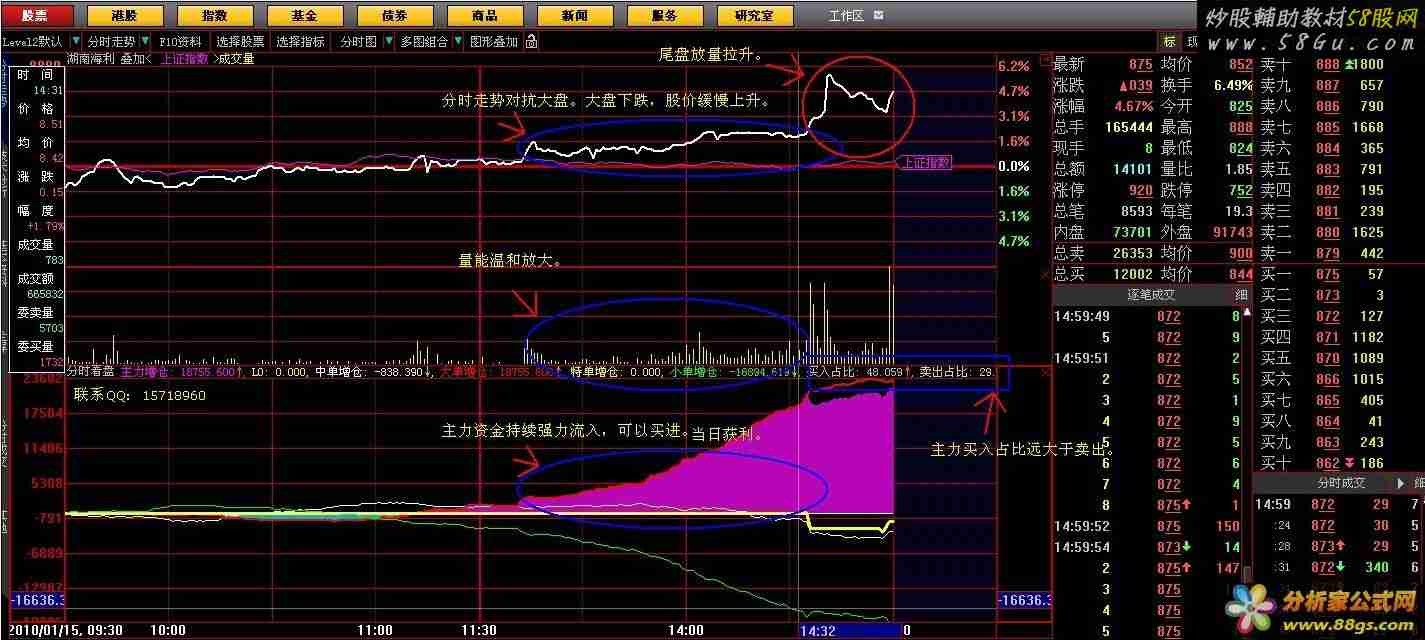Click the 卖五 price 883
The width and height of the screenshot is (1425, 640).
(x=1327, y=169)
